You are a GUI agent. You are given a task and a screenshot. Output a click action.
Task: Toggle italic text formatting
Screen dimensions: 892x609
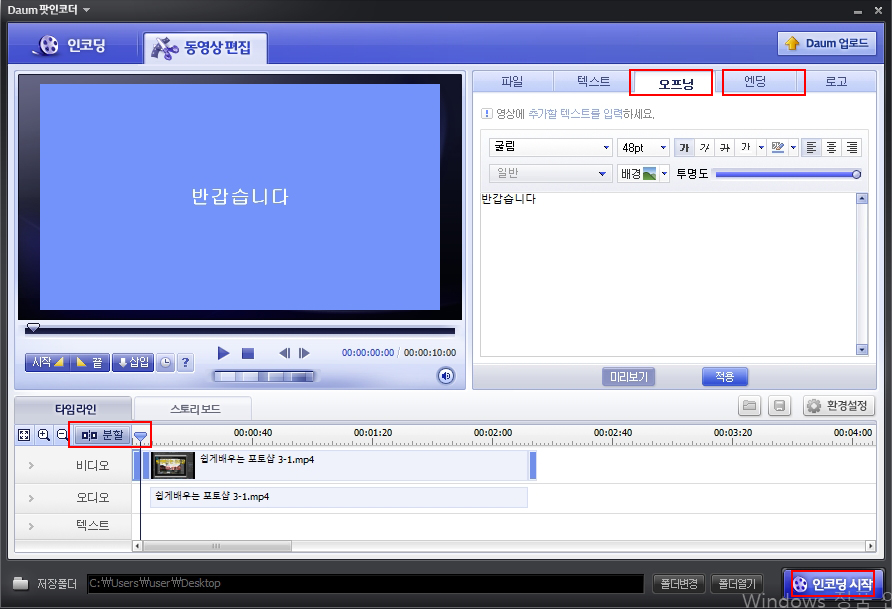705,147
